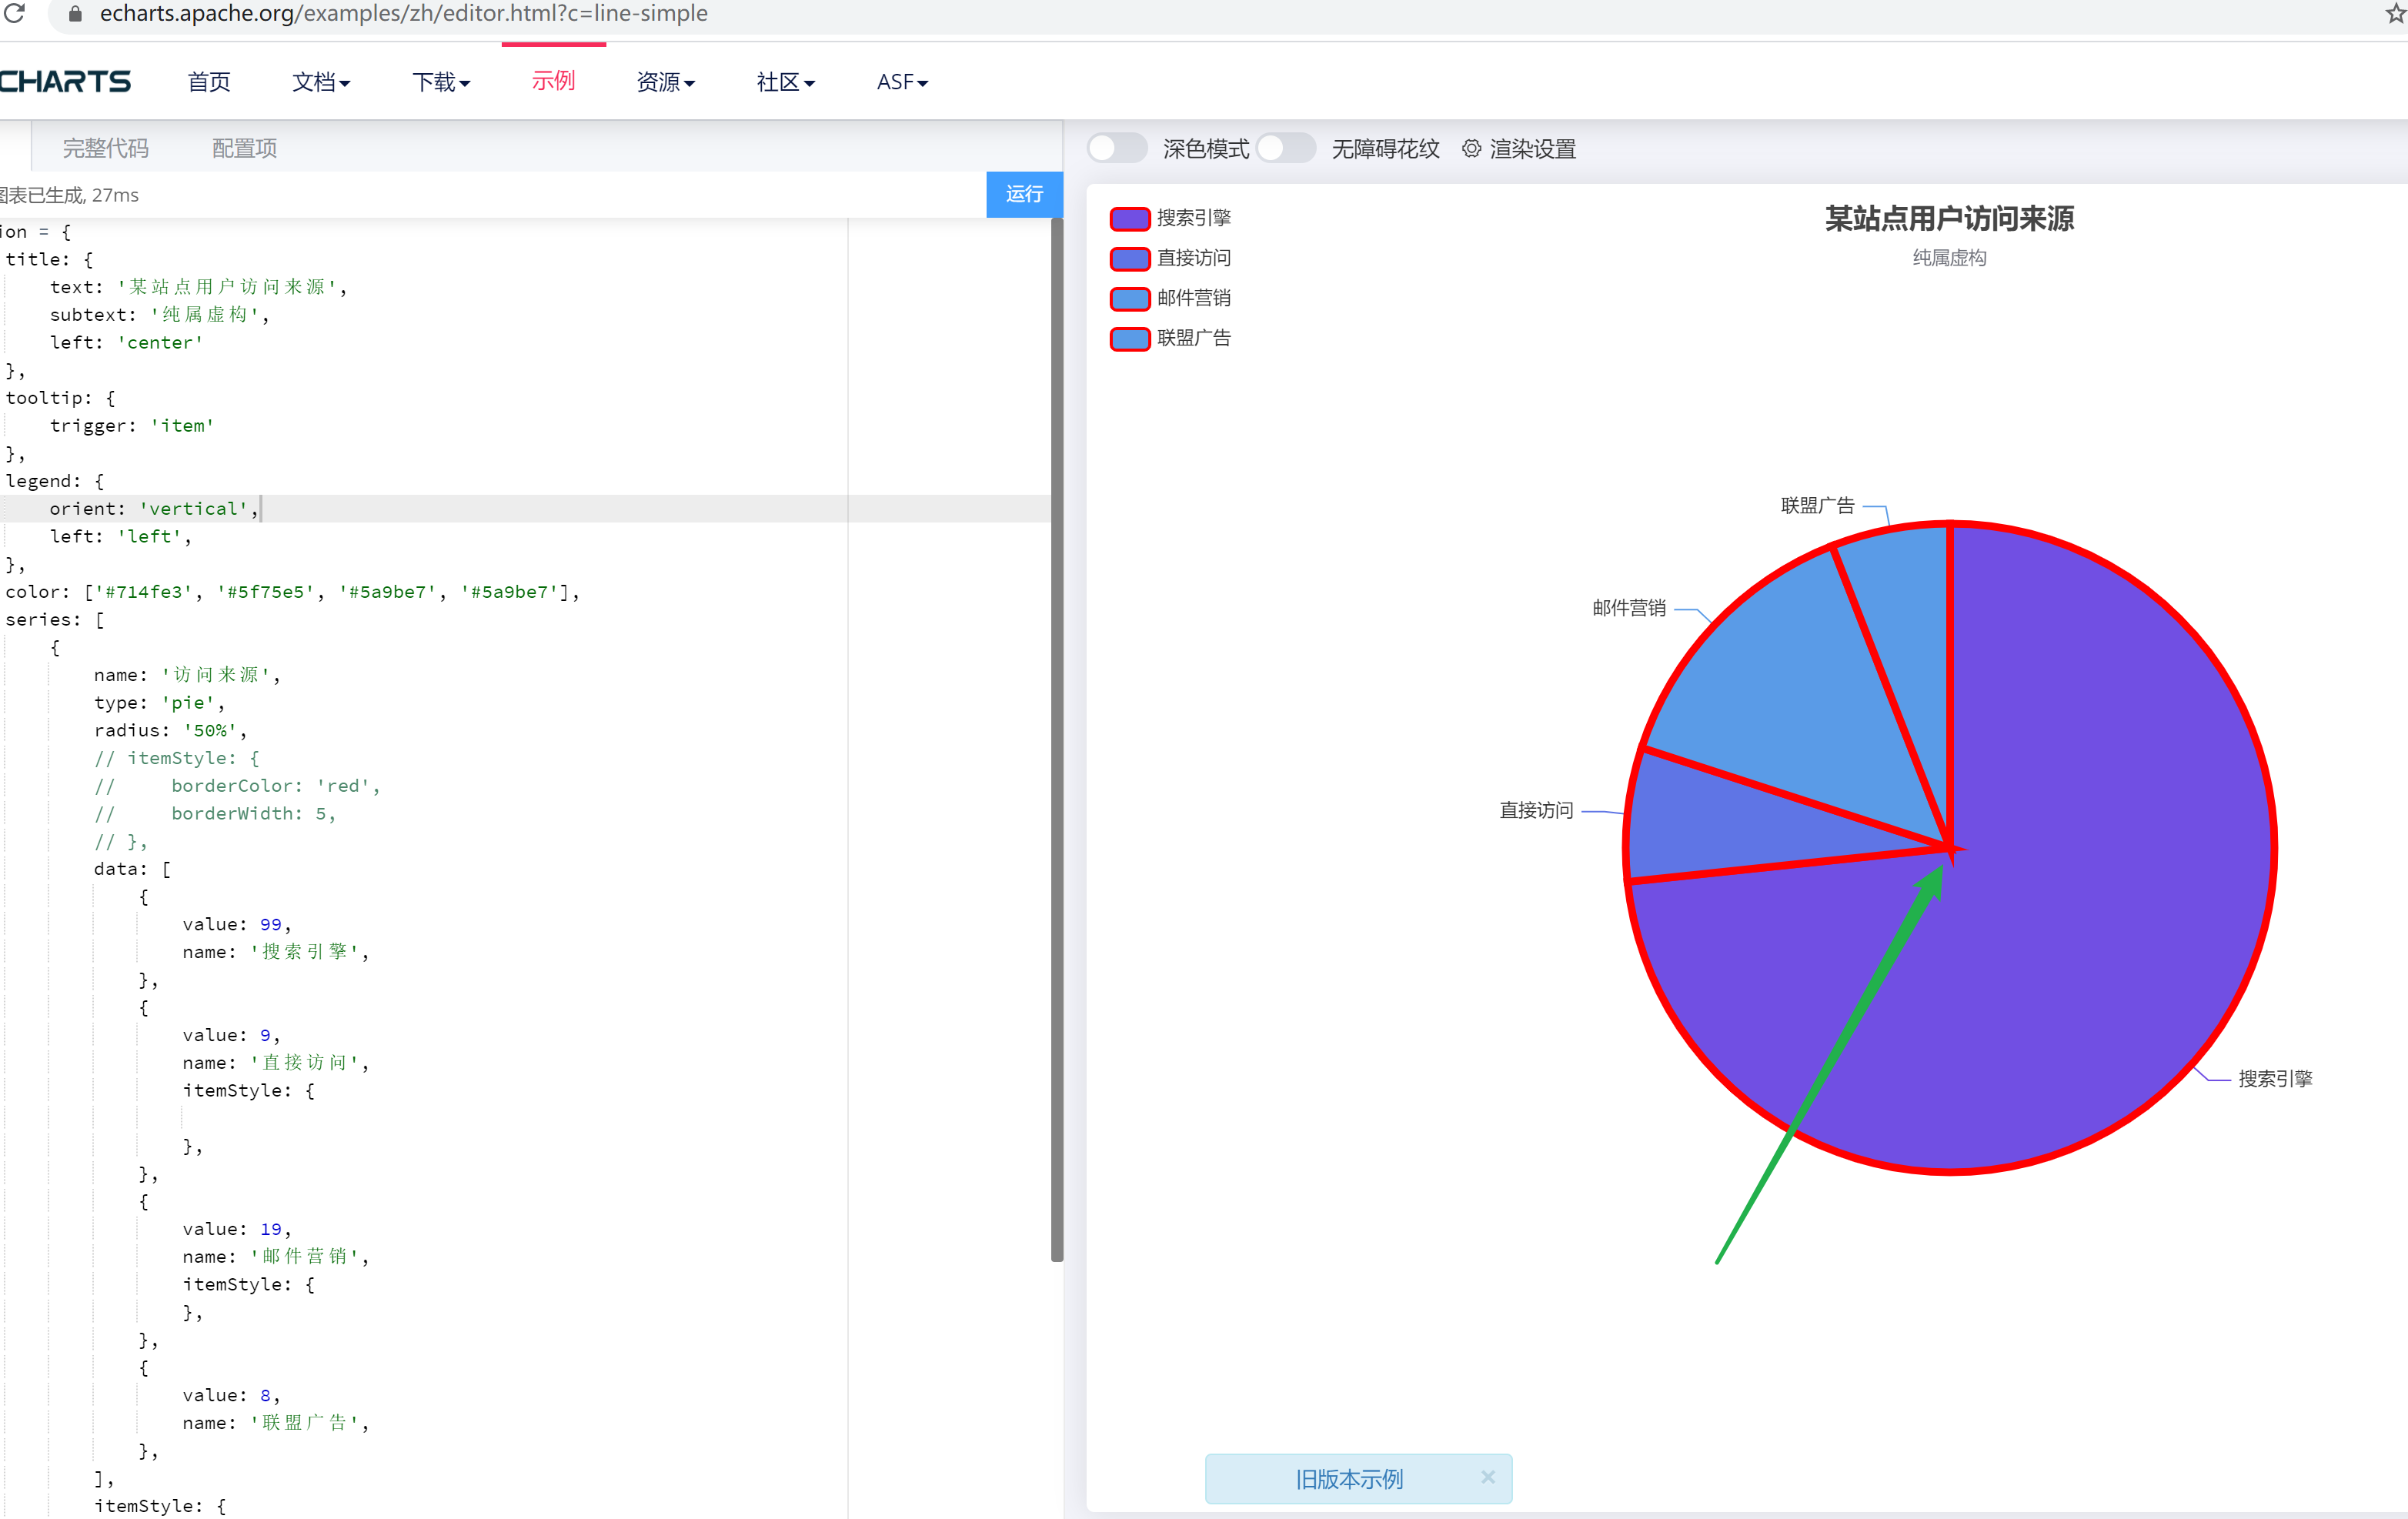Image resolution: width=2408 pixels, height=1519 pixels.
Task: Enable the 无障碍花纹 decal pattern switch
Action: click(x=1285, y=149)
